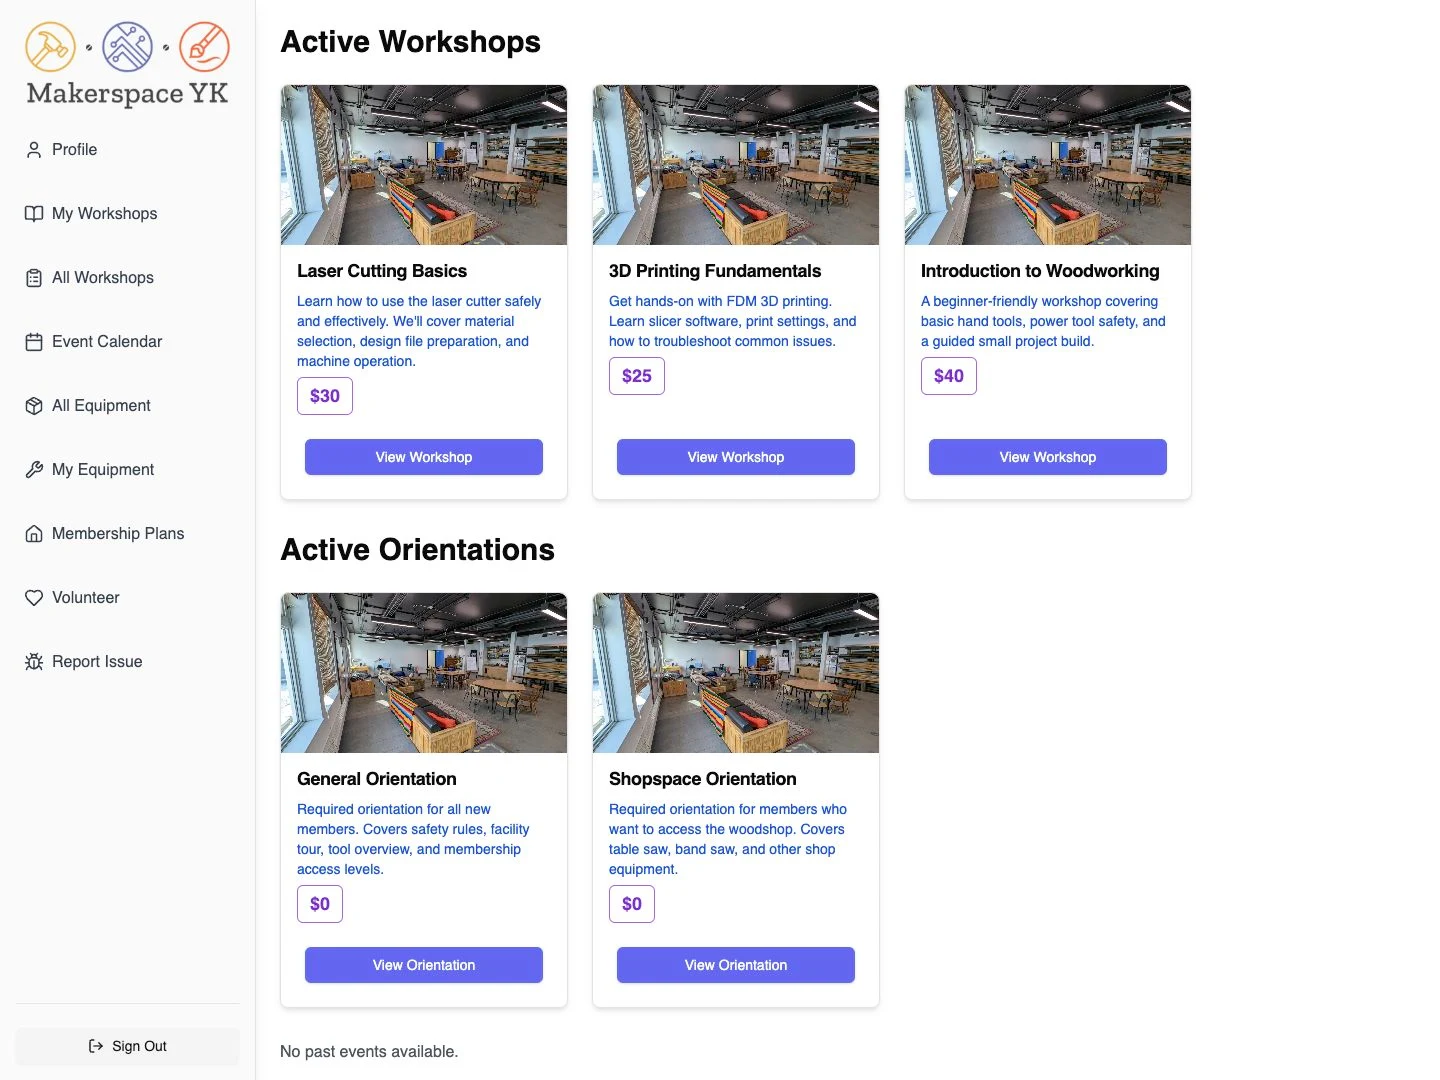Click the Sign Out button

tap(128, 1046)
